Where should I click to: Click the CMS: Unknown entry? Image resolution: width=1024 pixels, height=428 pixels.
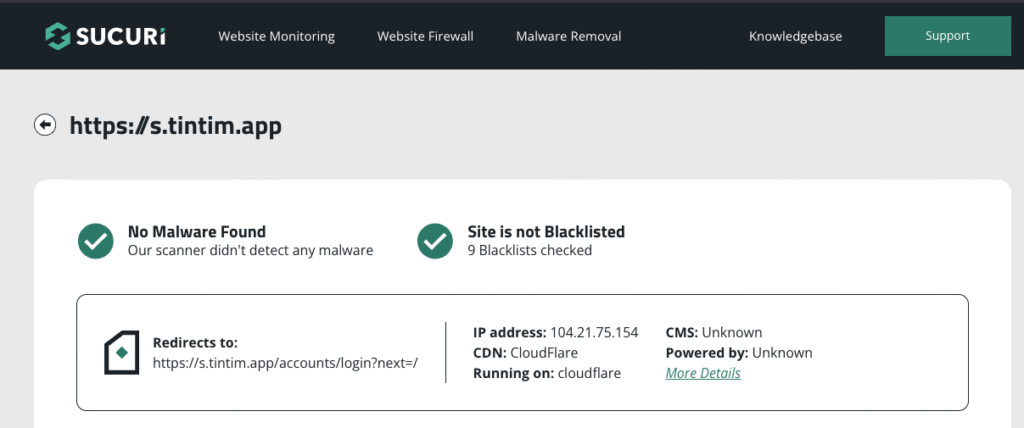click(714, 332)
